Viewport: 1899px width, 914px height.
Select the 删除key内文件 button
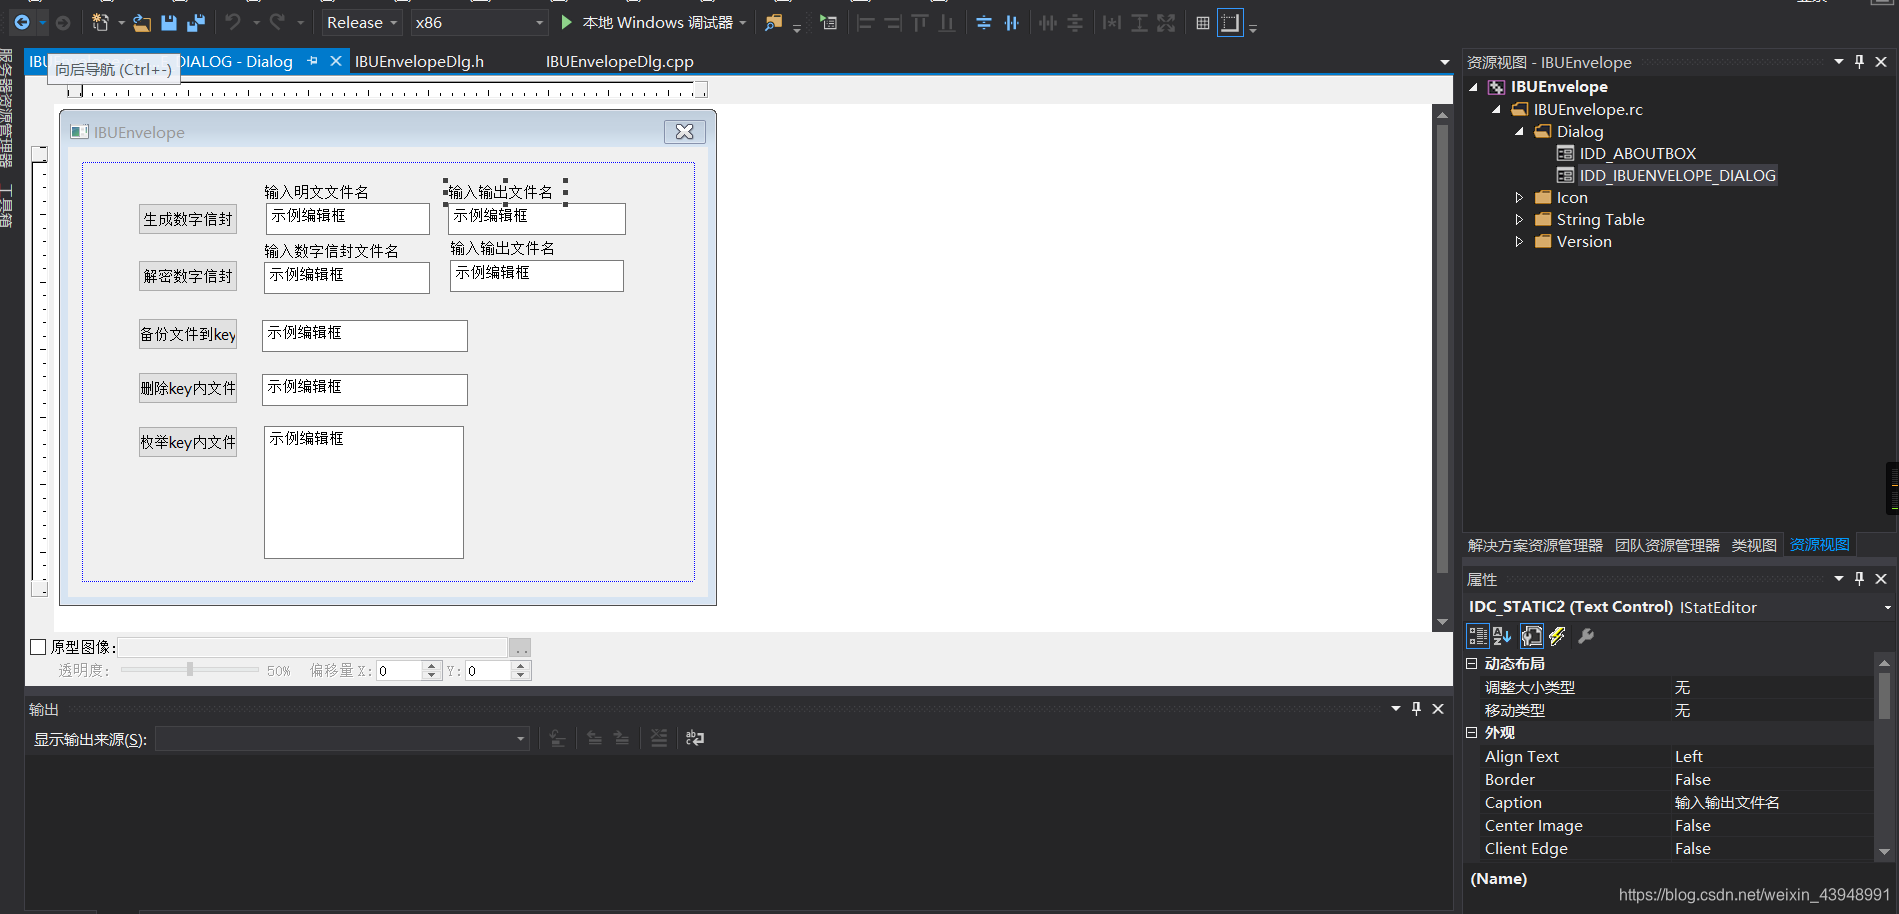(188, 388)
